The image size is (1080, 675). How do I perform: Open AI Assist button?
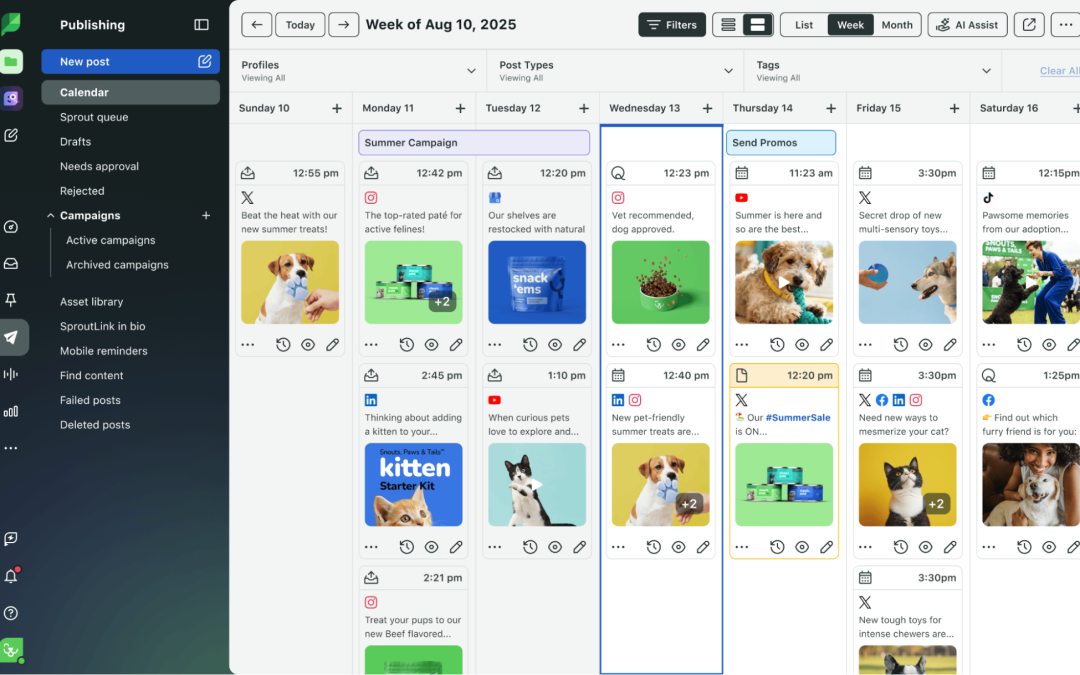(x=968, y=25)
